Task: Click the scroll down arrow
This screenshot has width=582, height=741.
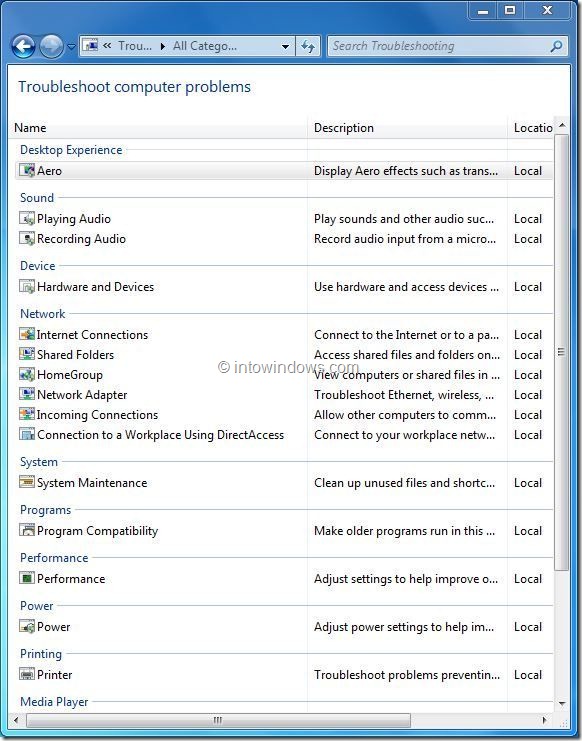Action: [562, 703]
